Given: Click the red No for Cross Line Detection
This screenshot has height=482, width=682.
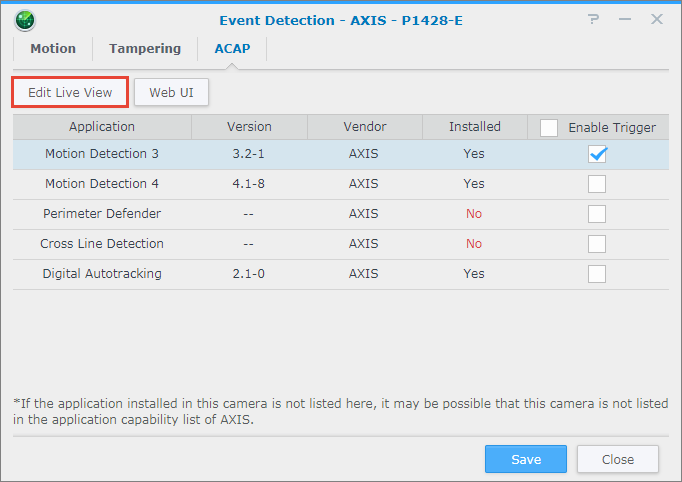Looking at the screenshot, I should coord(474,244).
